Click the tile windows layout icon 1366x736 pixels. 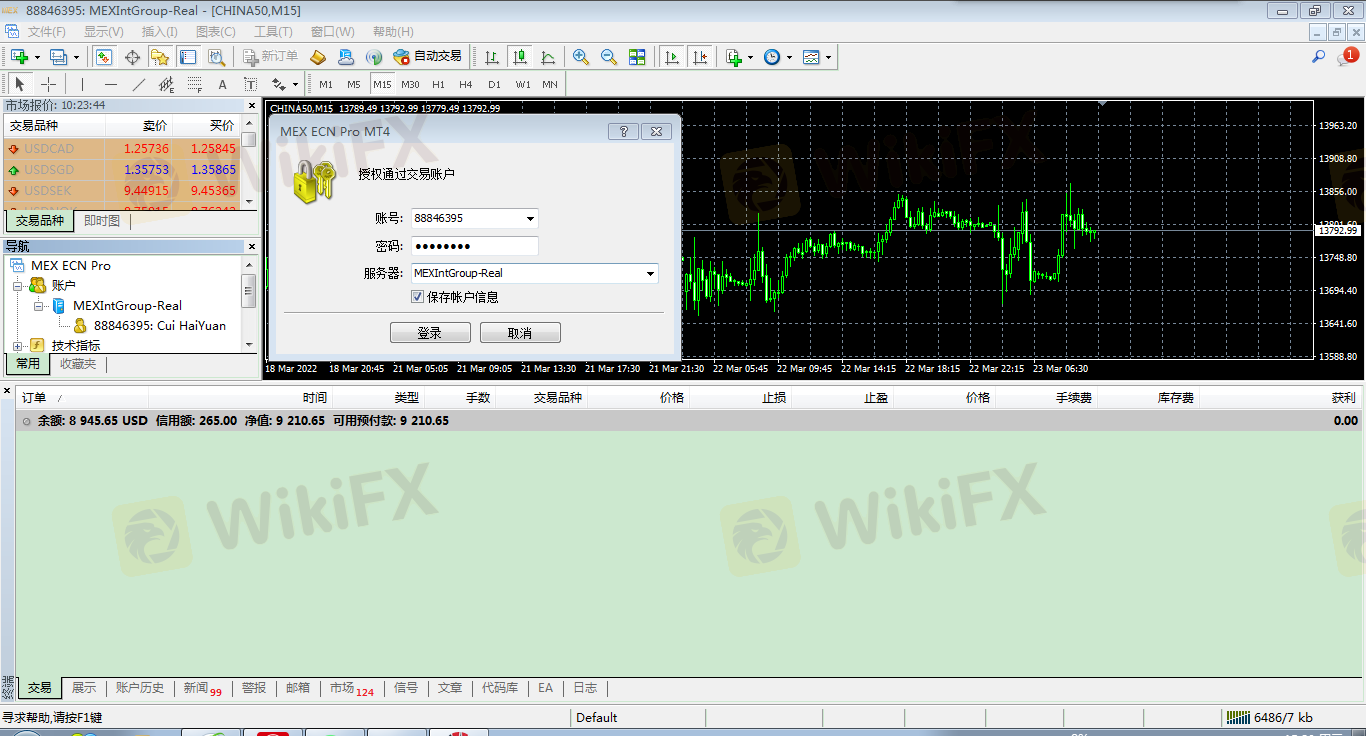pos(637,57)
